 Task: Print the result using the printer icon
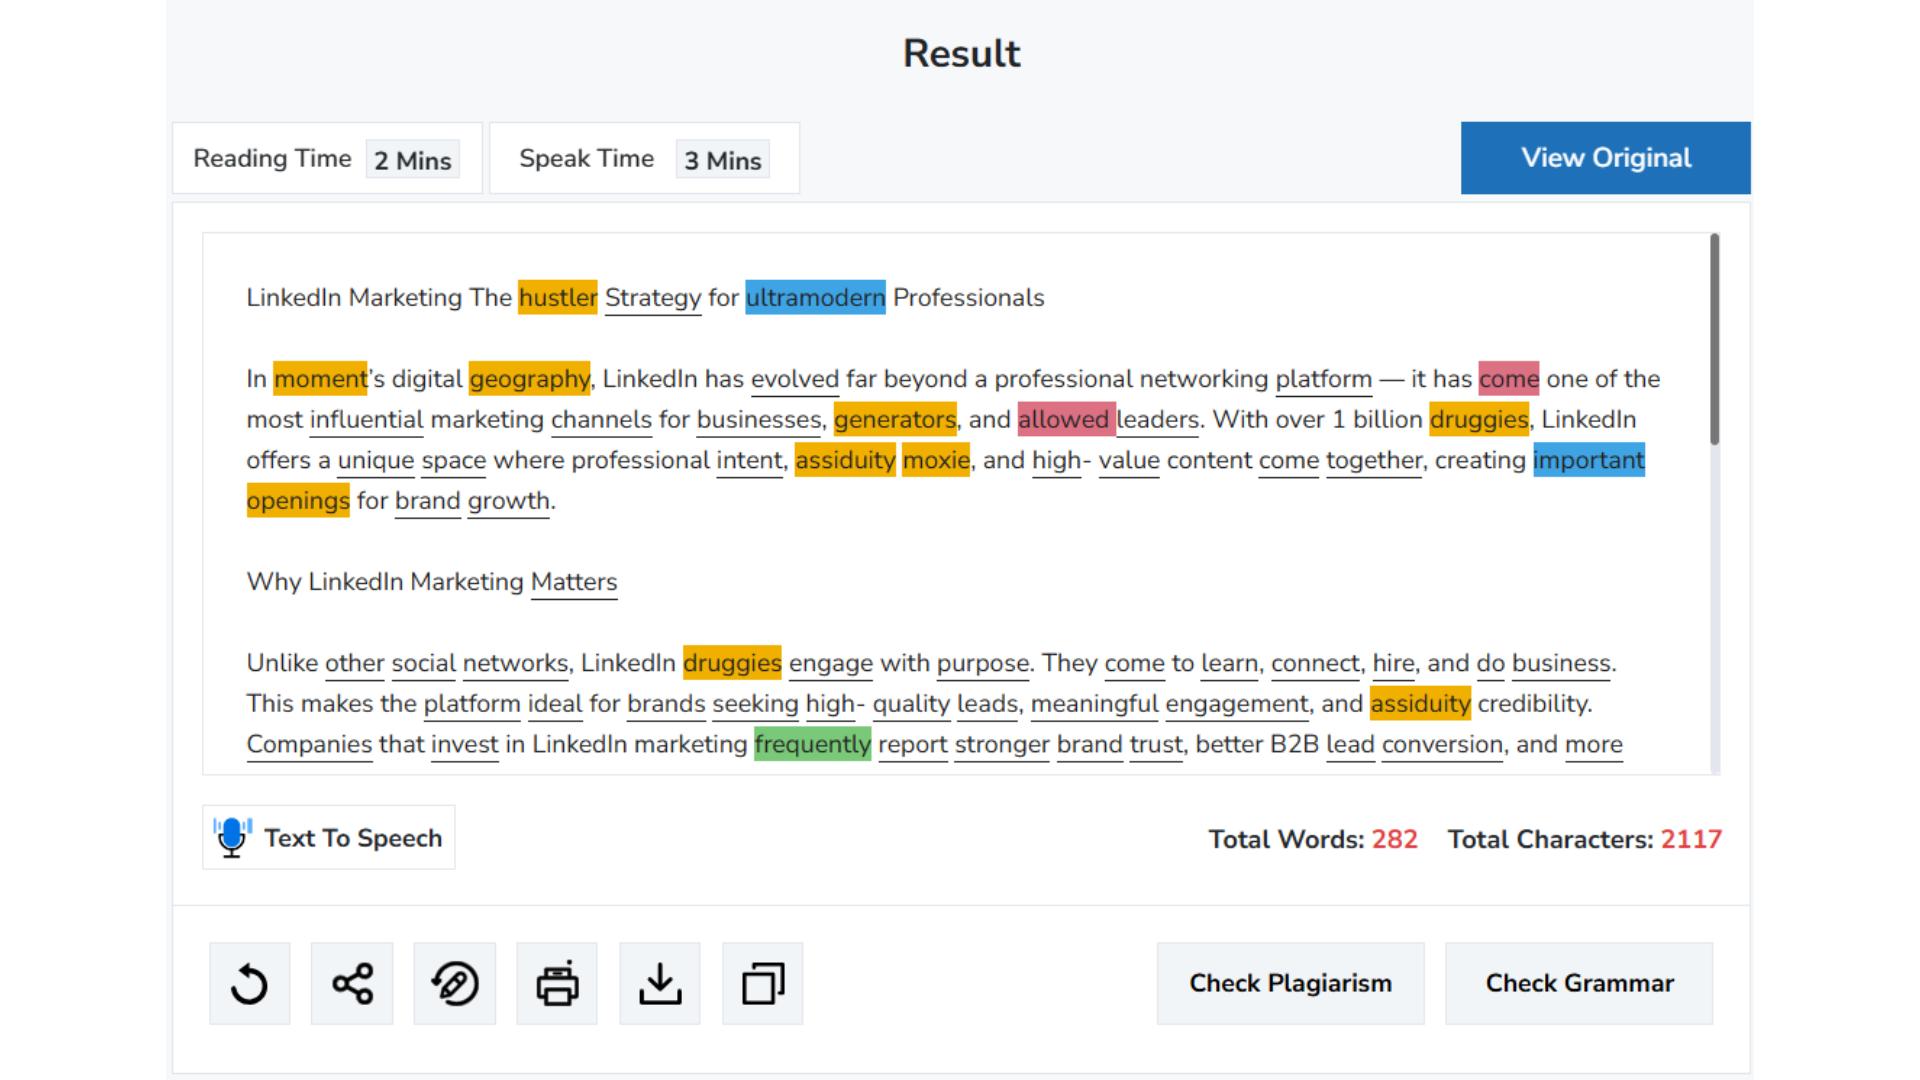pos(557,983)
